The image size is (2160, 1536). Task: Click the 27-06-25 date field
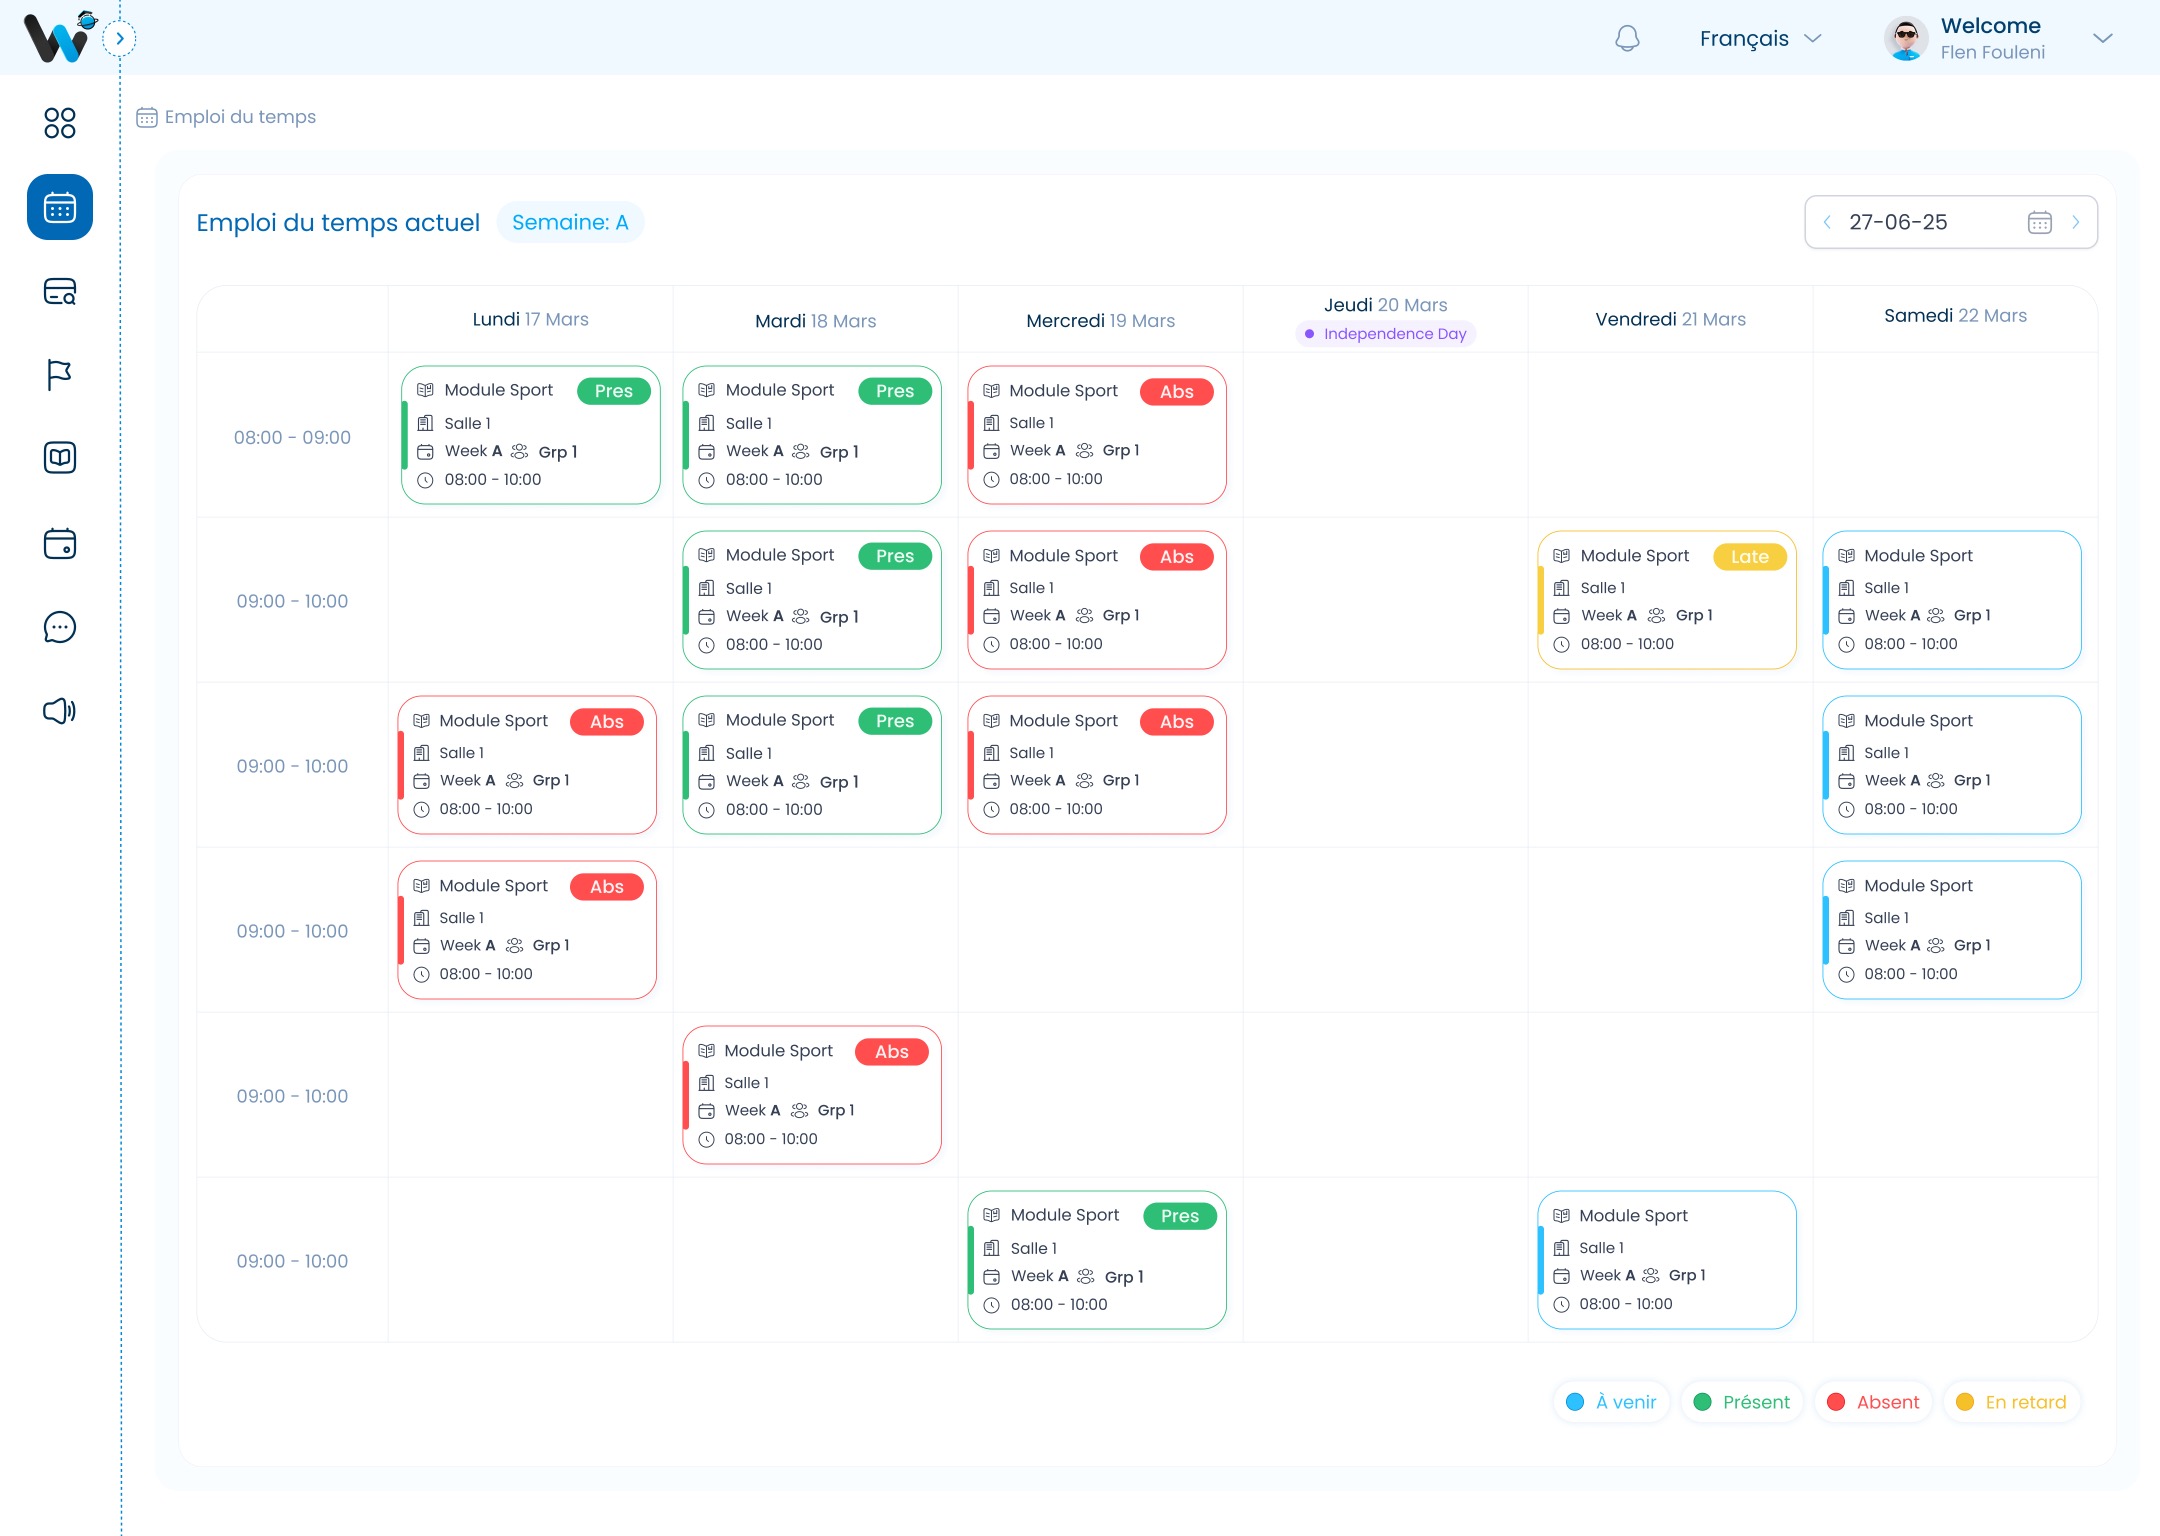(x=1951, y=222)
